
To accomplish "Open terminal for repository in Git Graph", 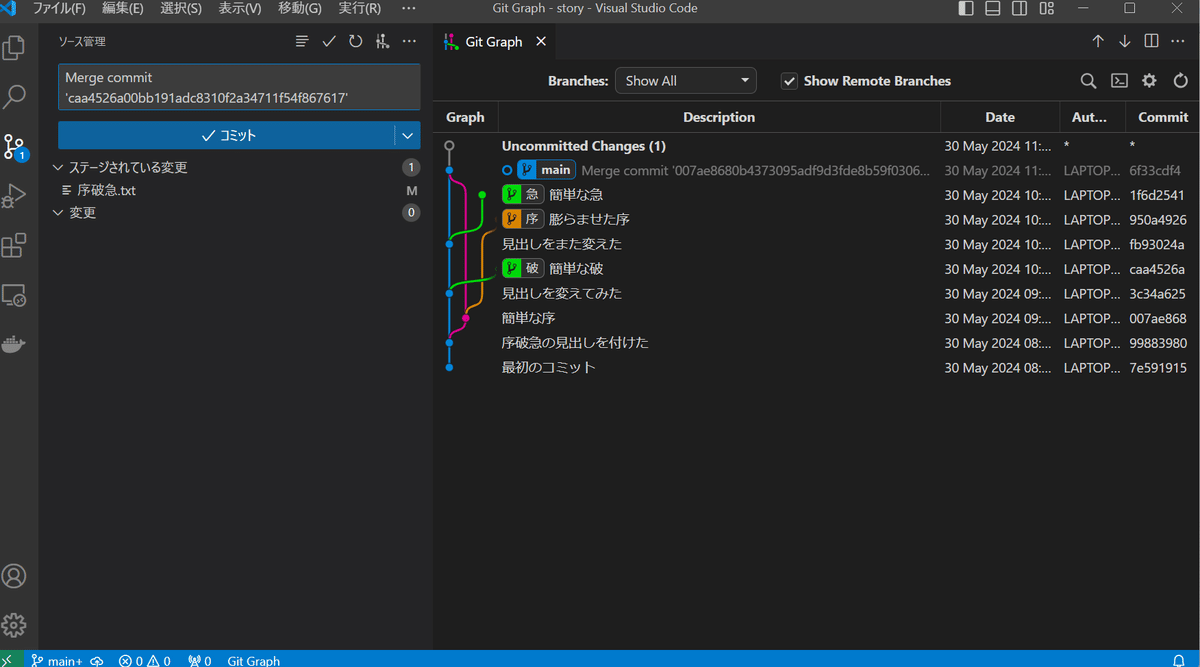I will coord(1120,81).
